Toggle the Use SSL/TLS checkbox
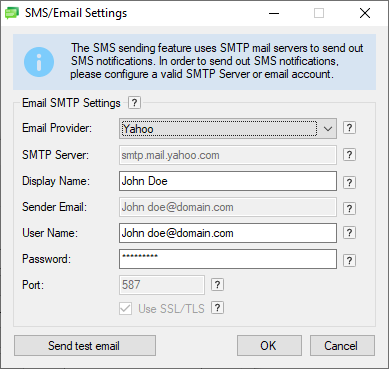389x369 pixels. 125,309
